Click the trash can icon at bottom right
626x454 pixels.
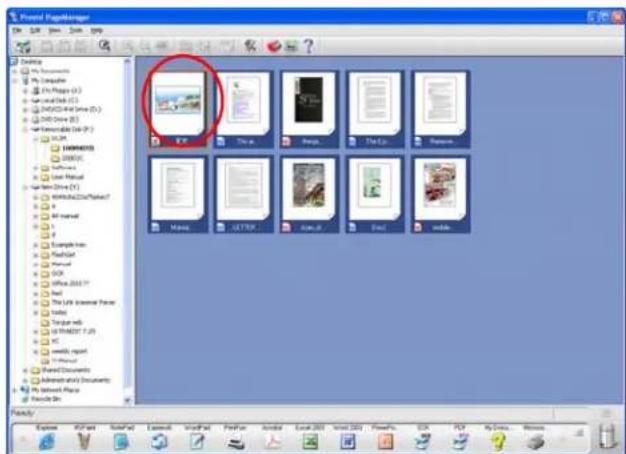[x=606, y=436]
